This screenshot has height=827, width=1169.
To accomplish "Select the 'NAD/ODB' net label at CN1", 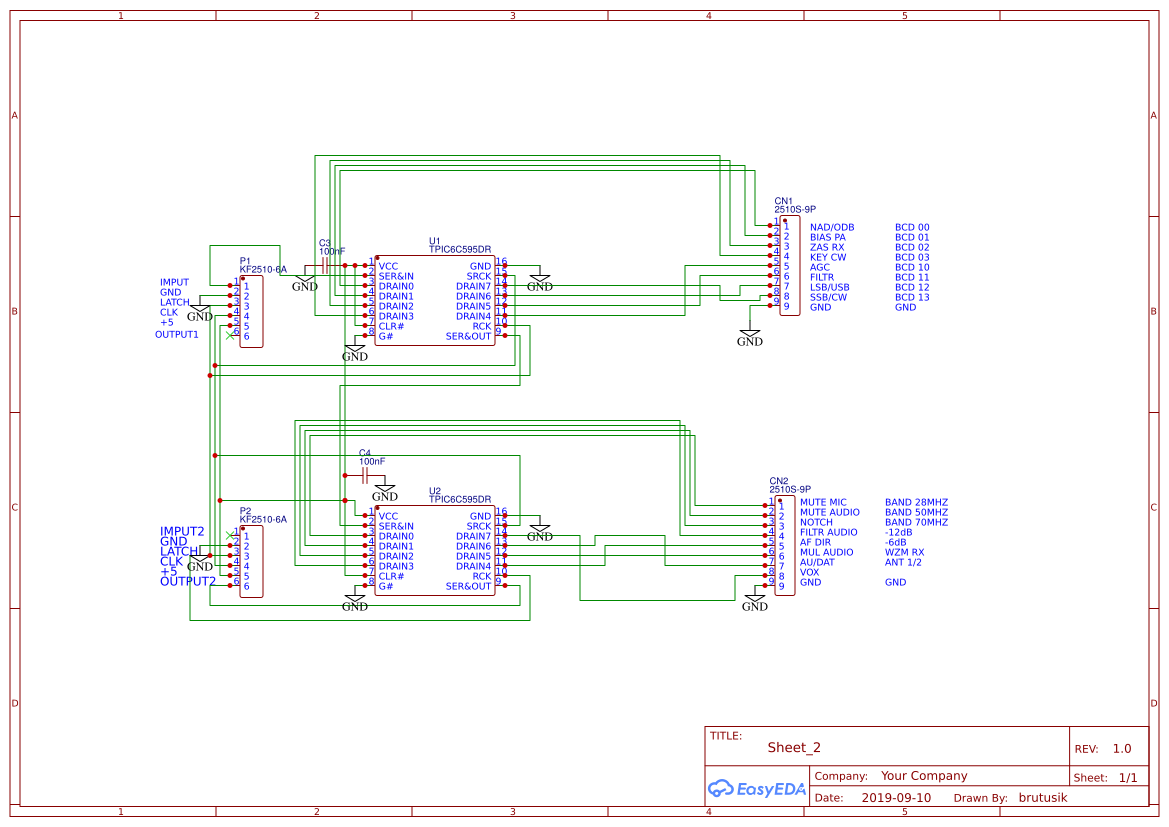I will point(832,228).
